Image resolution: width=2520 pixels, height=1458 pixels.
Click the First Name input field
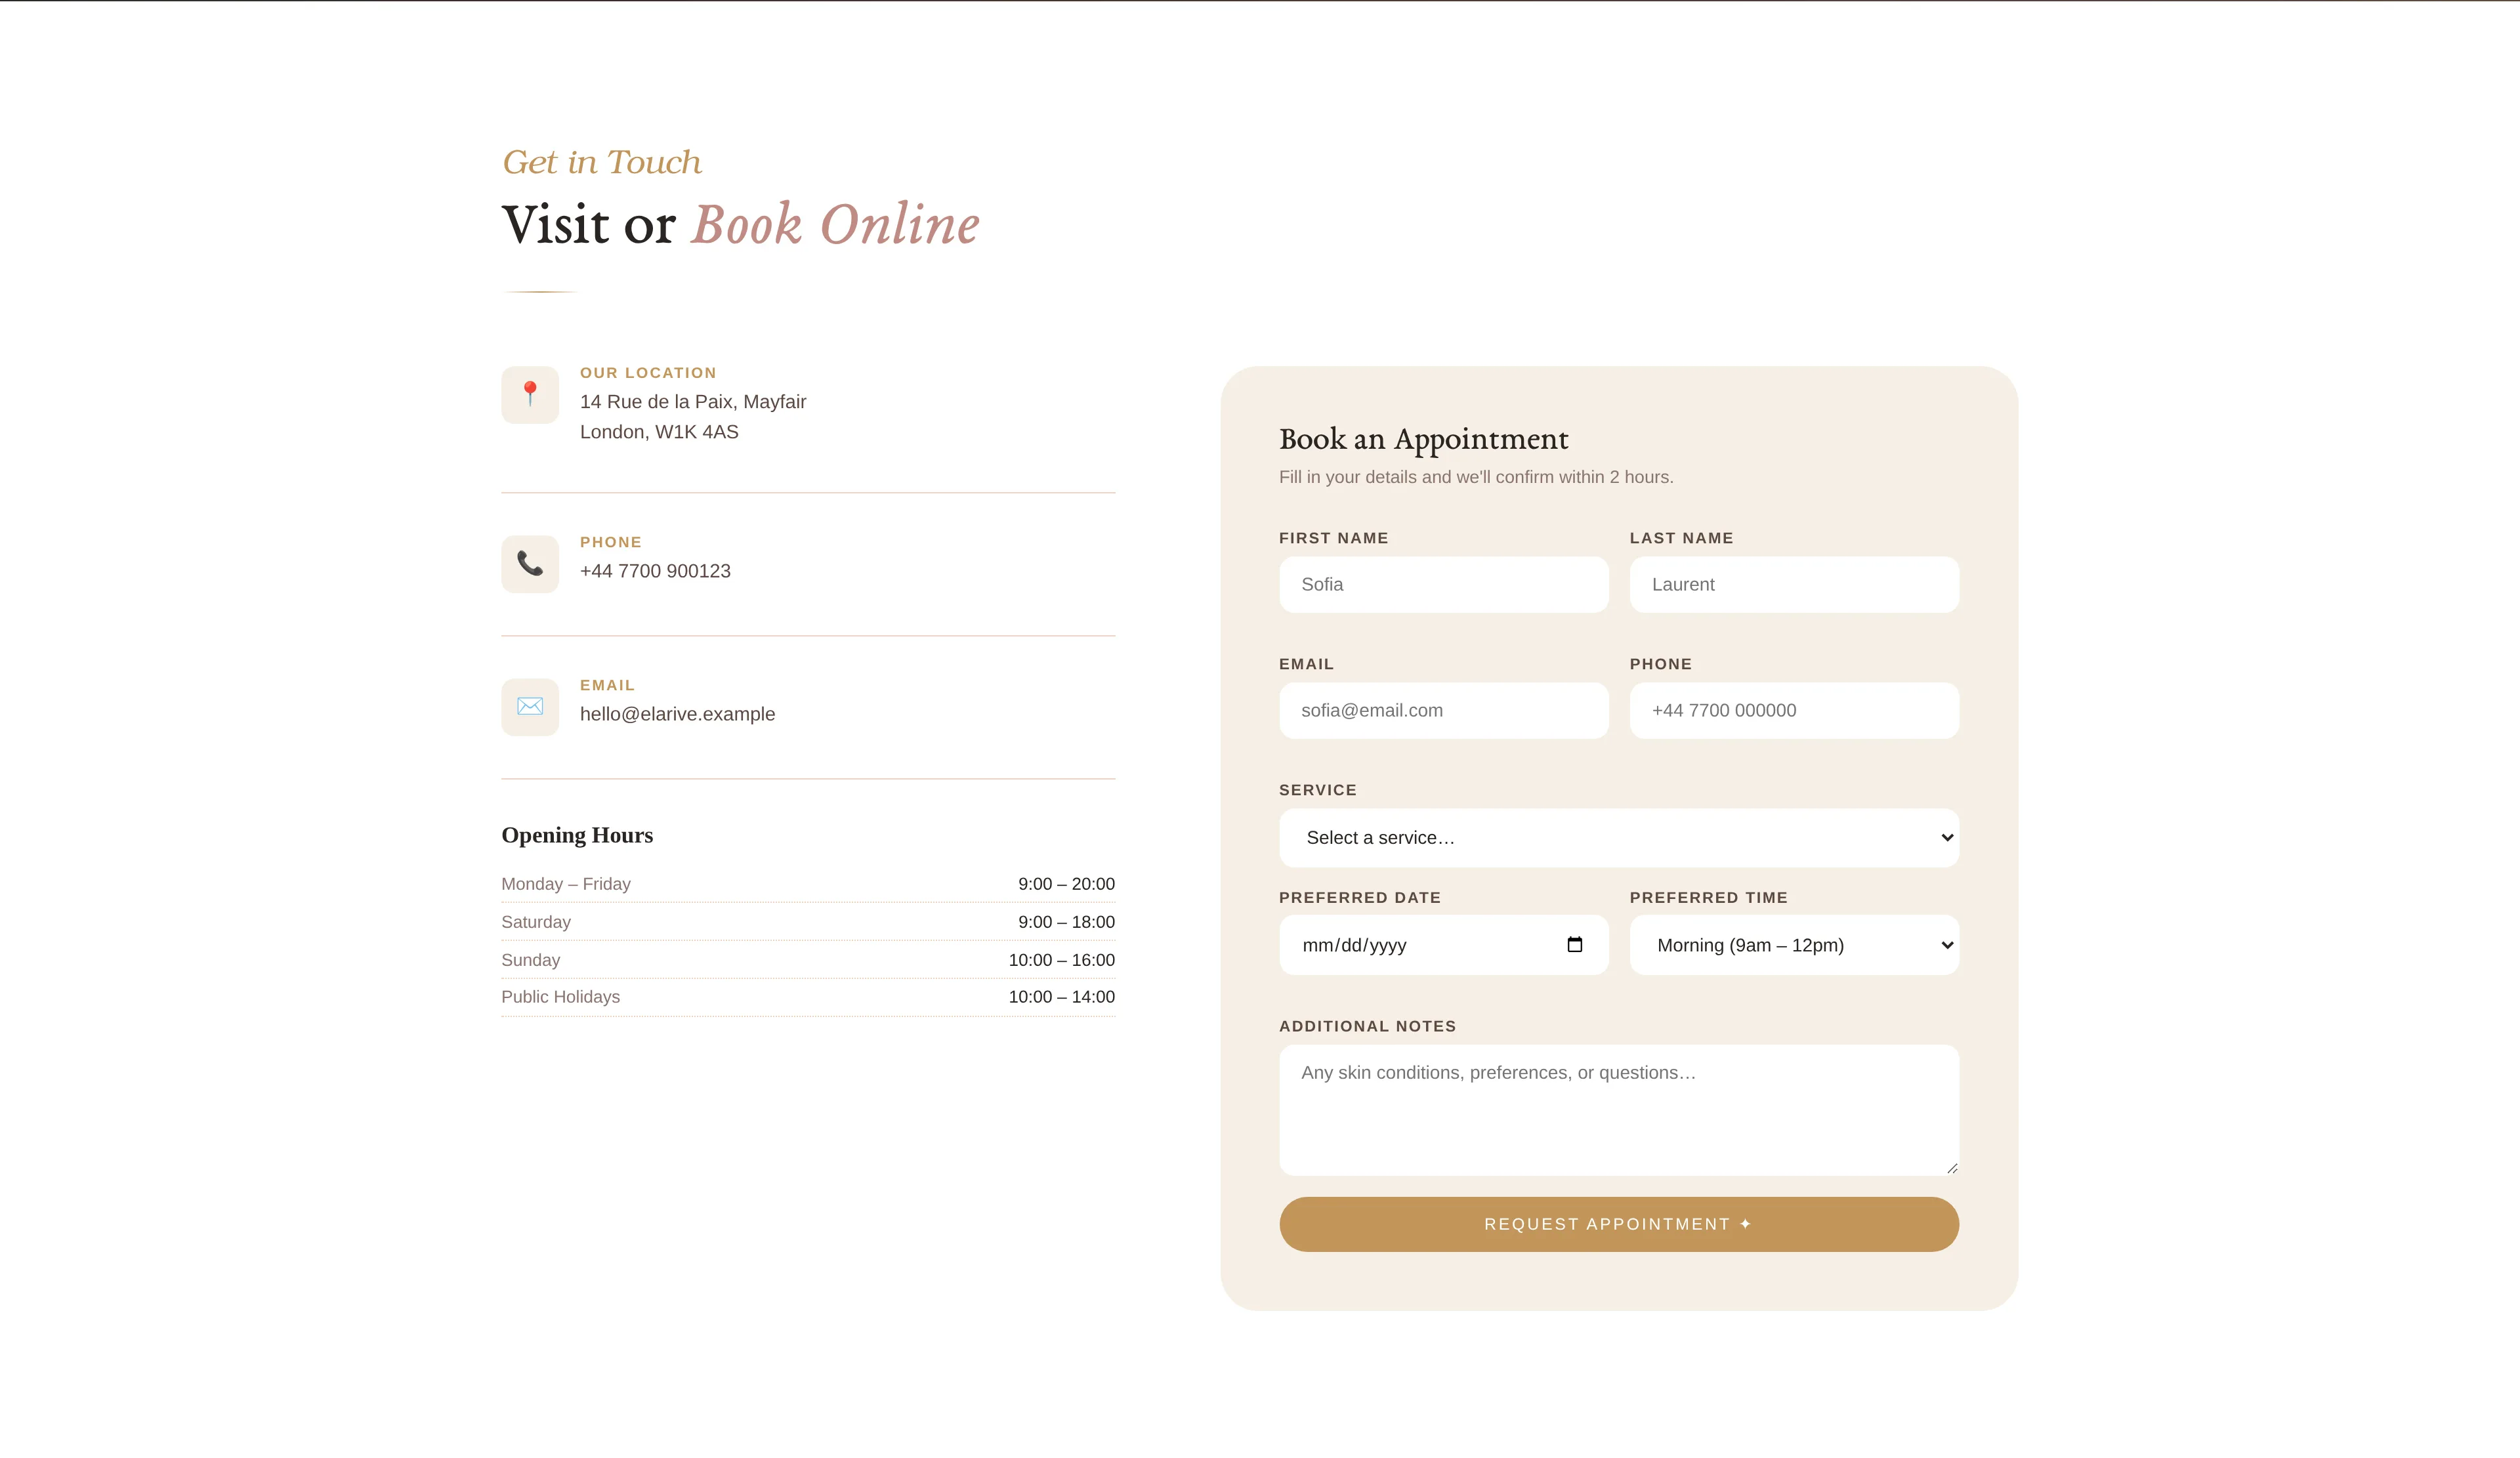pyautogui.click(x=1444, y=585)
